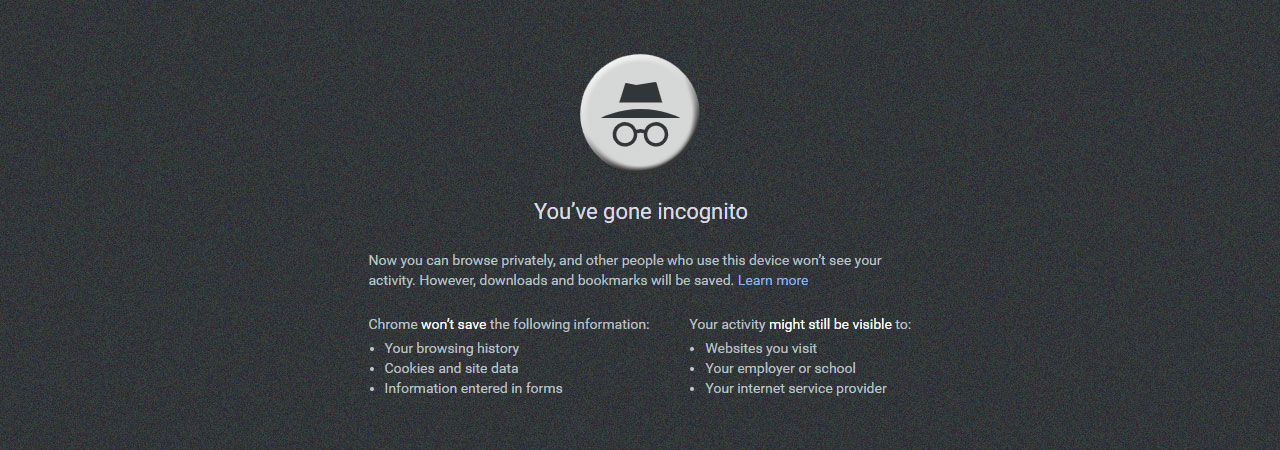The image size is (1280, 450).
Task: Open the Learn more link
Action: click(773, 280)
